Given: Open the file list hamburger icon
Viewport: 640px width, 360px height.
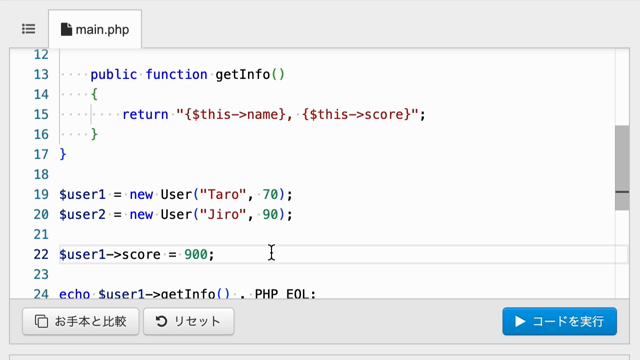Looking at the screenshot, I should click(x=29, y=29).
